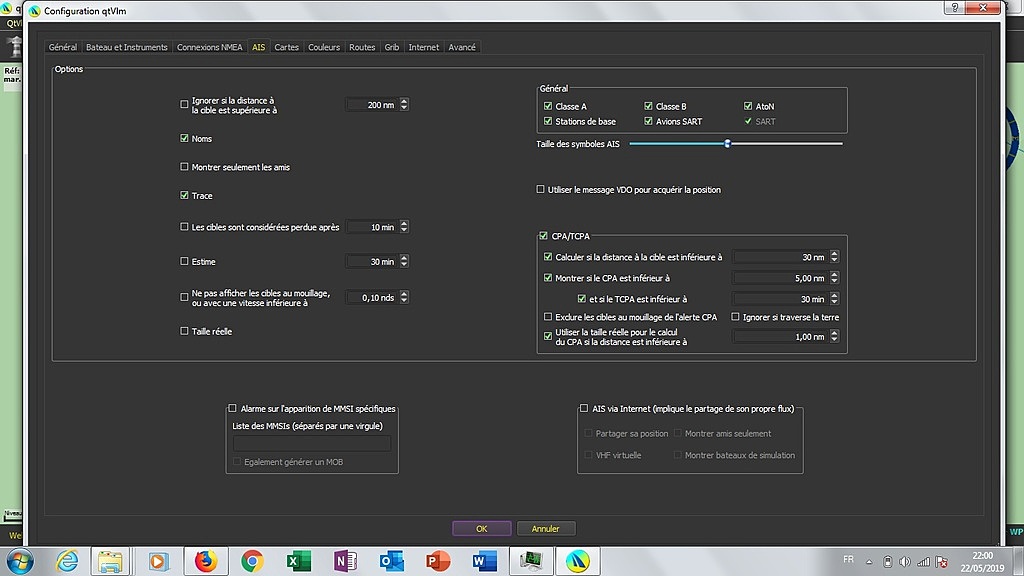Open Outlook from the taskbar
This screenshot has width=1024, height=576.
(x=392, y=561)
